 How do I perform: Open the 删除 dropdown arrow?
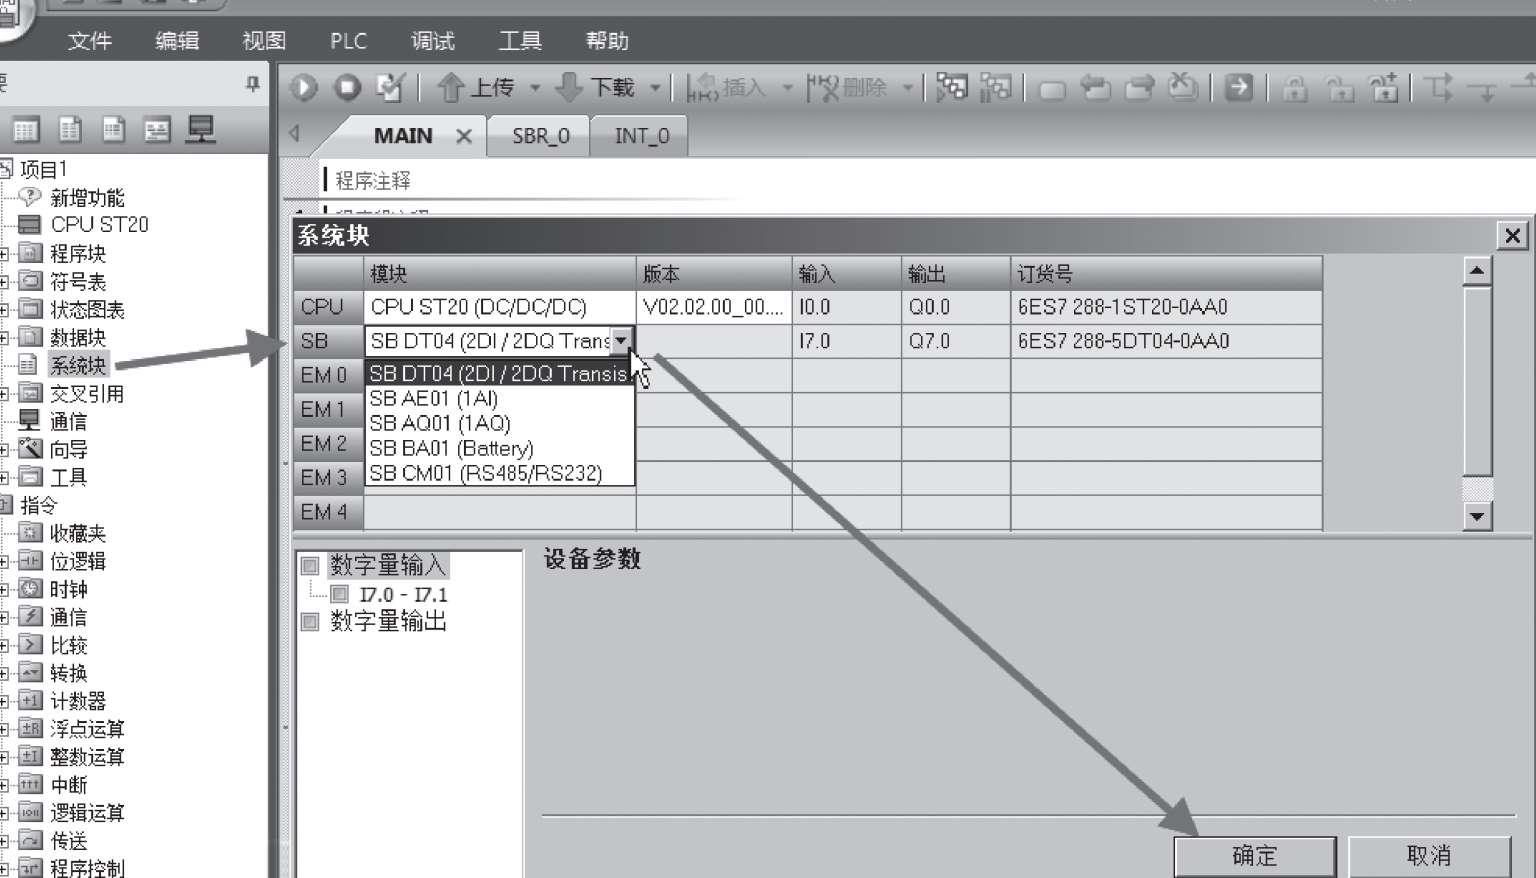pyautogui.click(x=908, y=89)
